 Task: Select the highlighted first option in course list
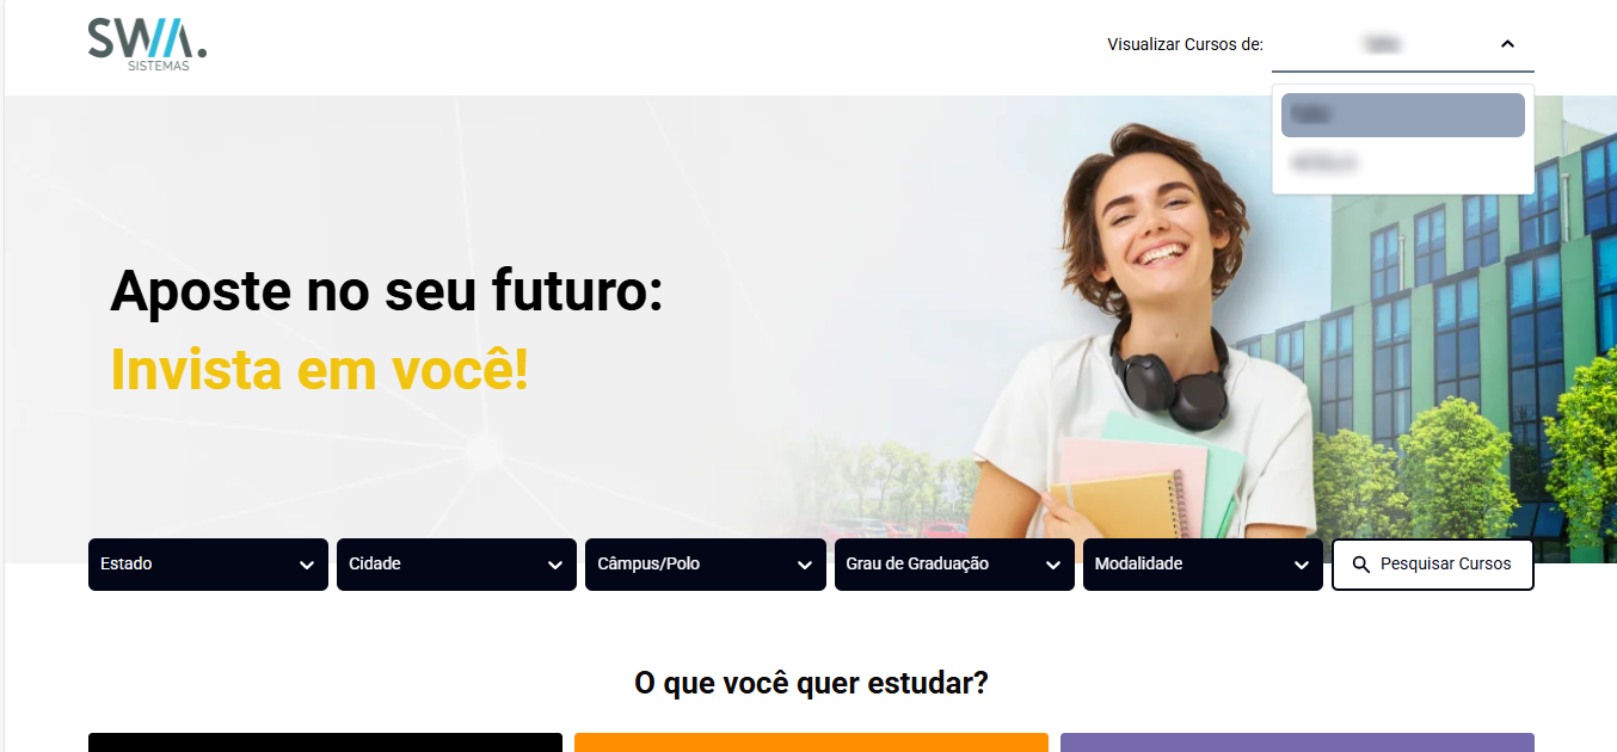click(1403, 115)
